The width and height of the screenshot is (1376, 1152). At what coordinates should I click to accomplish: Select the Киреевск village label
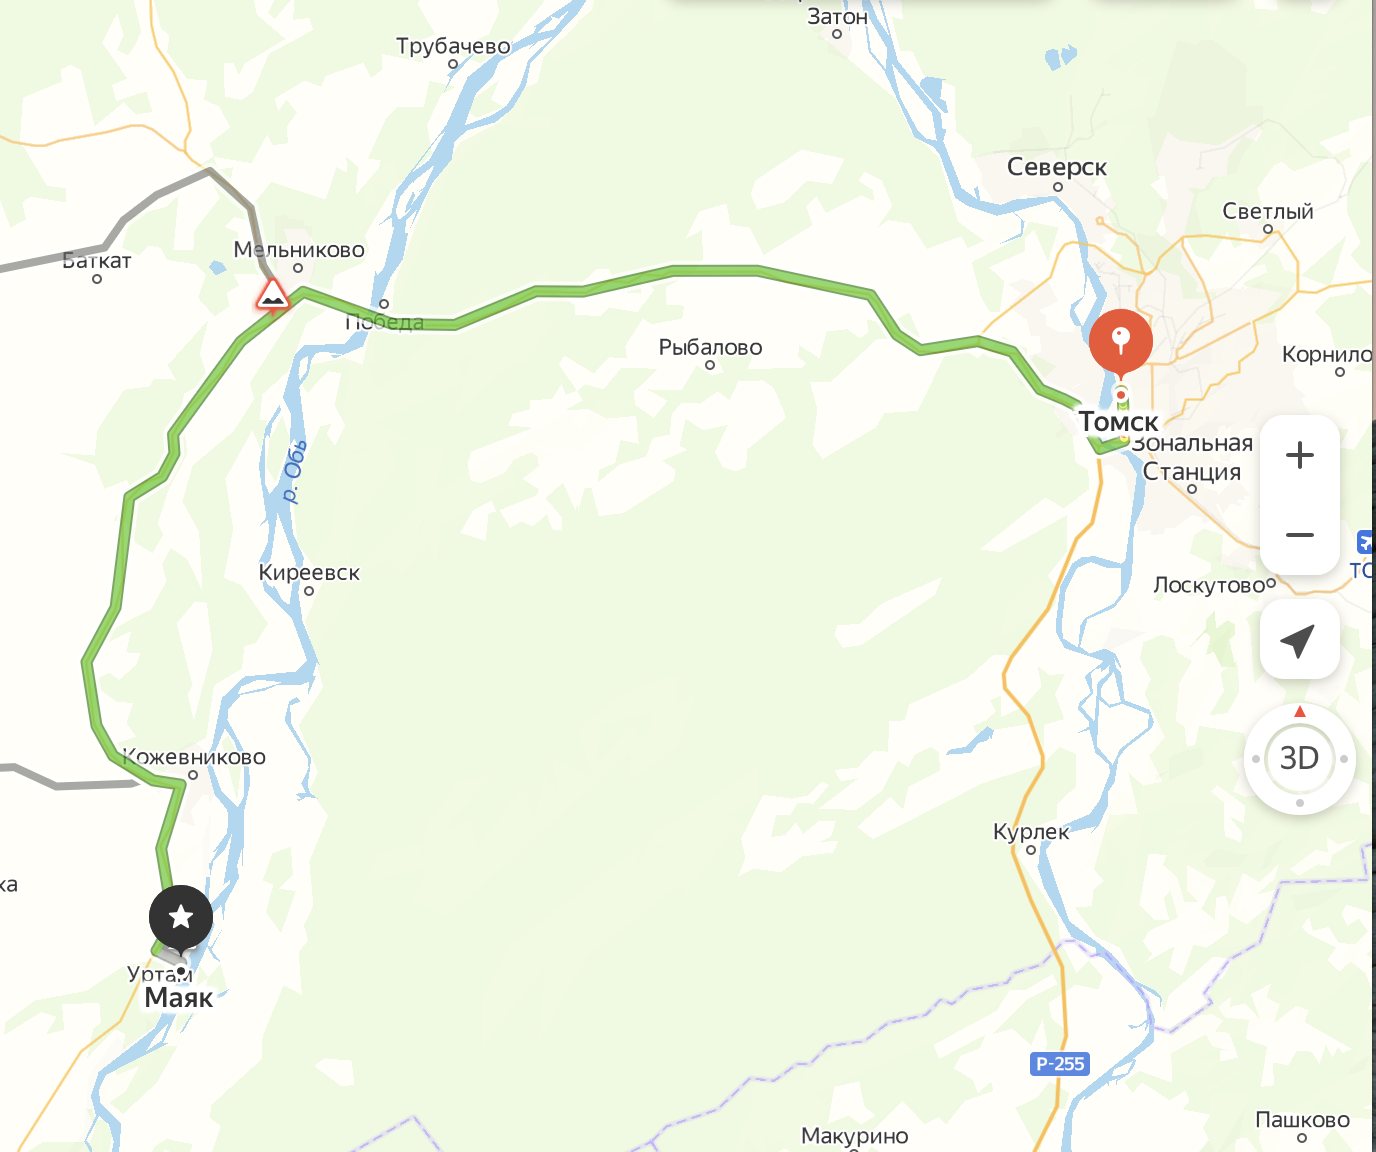pos(309,573)
